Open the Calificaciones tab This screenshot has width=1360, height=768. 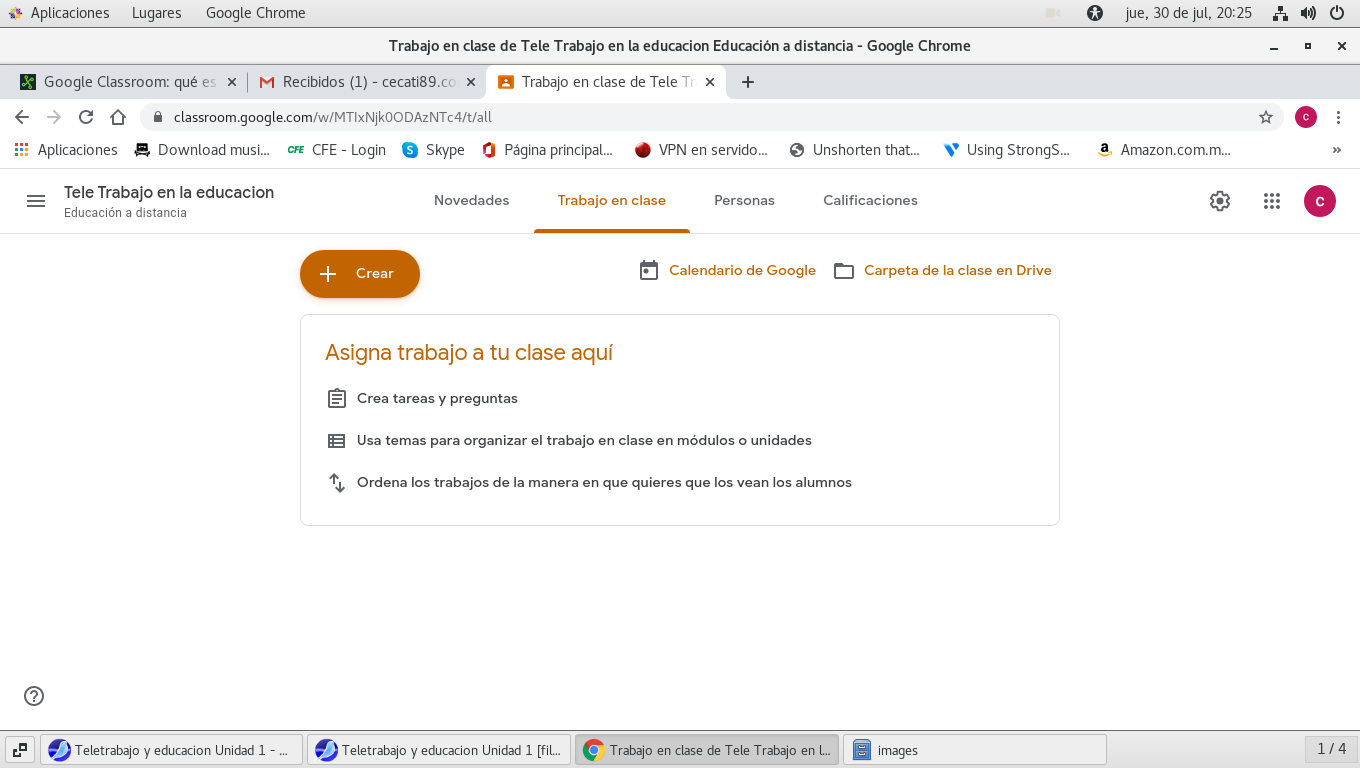870,200
